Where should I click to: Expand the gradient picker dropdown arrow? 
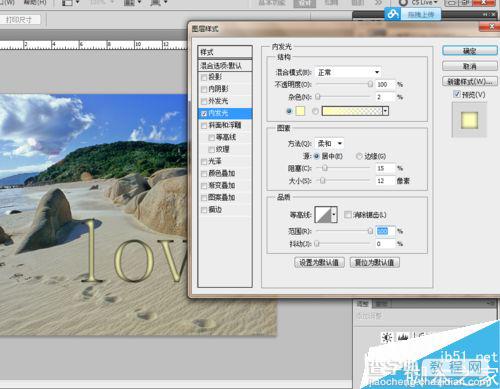[x=386, y=111]
